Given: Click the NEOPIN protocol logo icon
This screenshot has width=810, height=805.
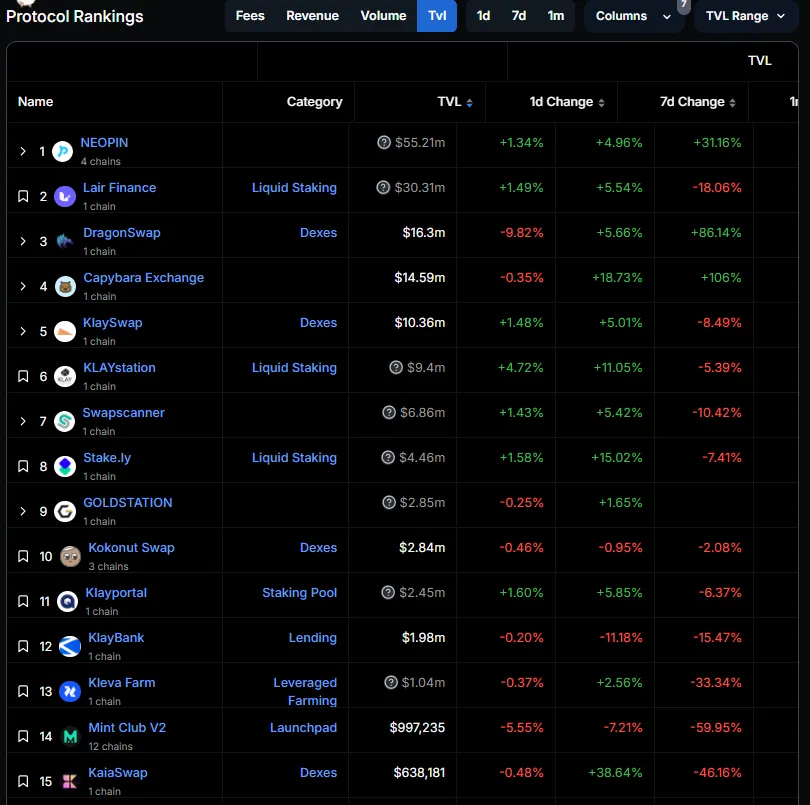Looking at the screenshot, I should click(62, 151).
